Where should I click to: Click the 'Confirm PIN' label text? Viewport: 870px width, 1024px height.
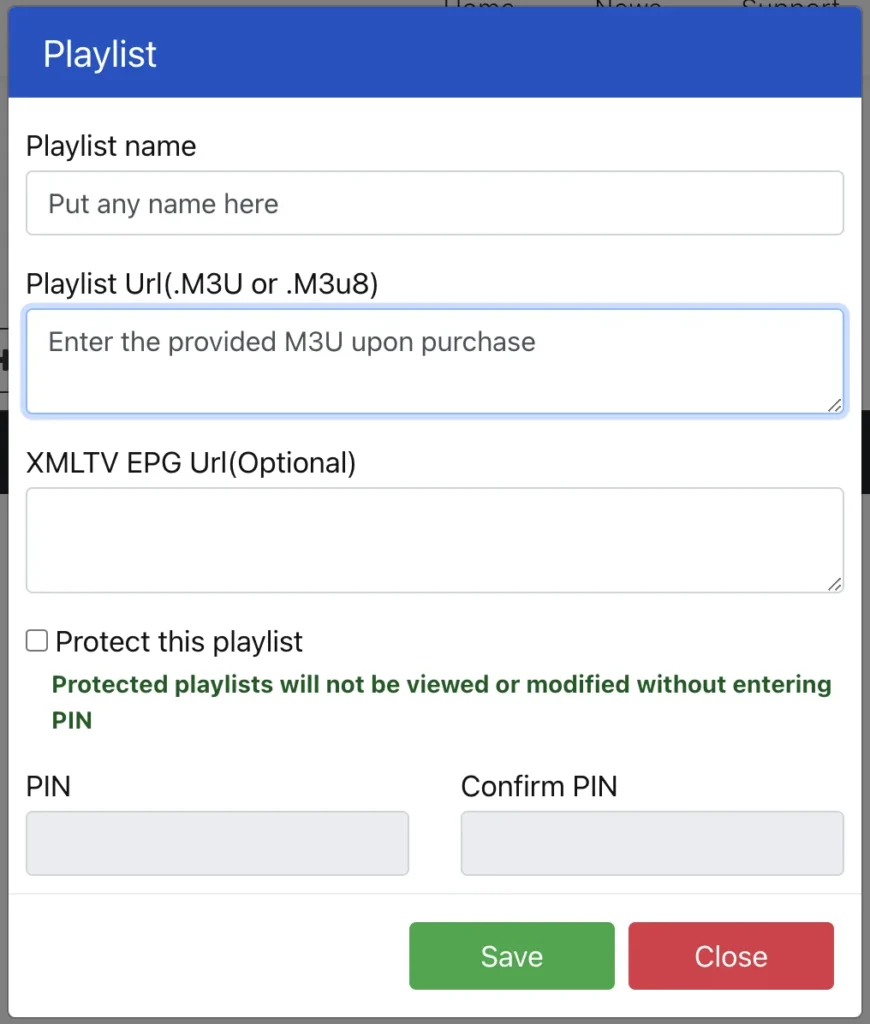(x=539, y=786)
